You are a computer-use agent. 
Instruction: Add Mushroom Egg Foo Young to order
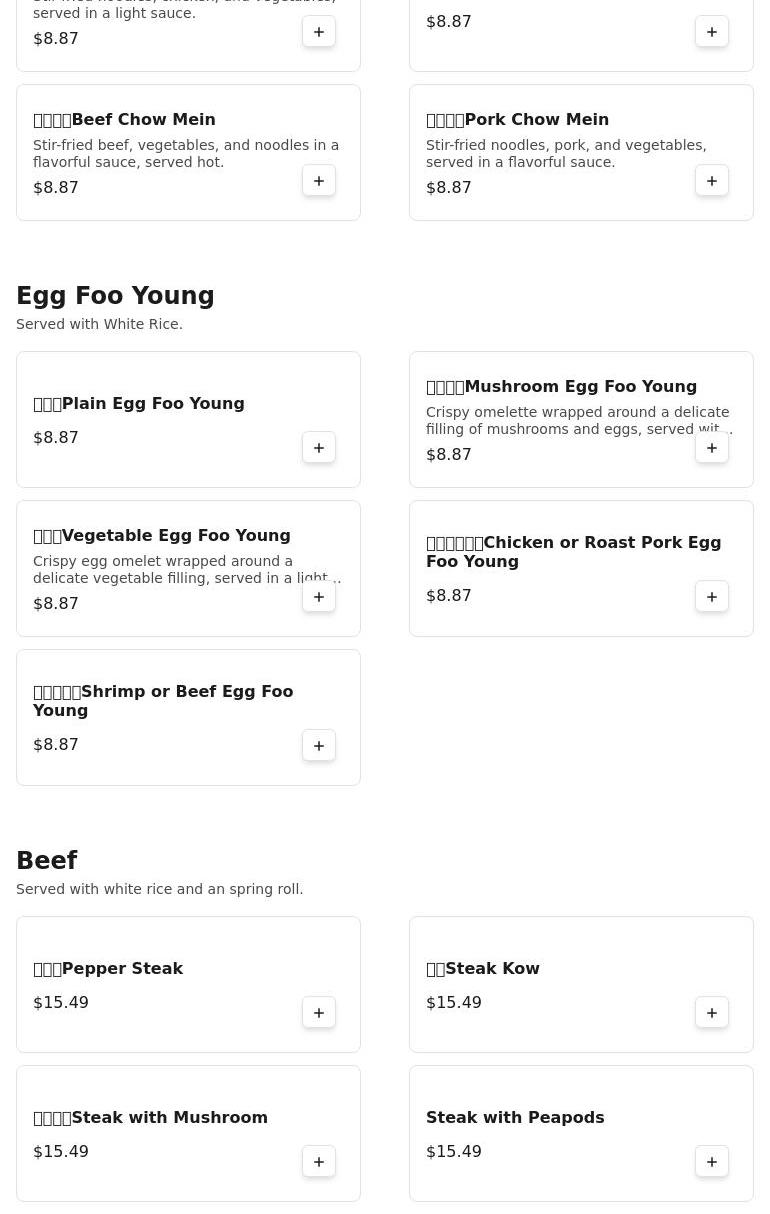712,448
